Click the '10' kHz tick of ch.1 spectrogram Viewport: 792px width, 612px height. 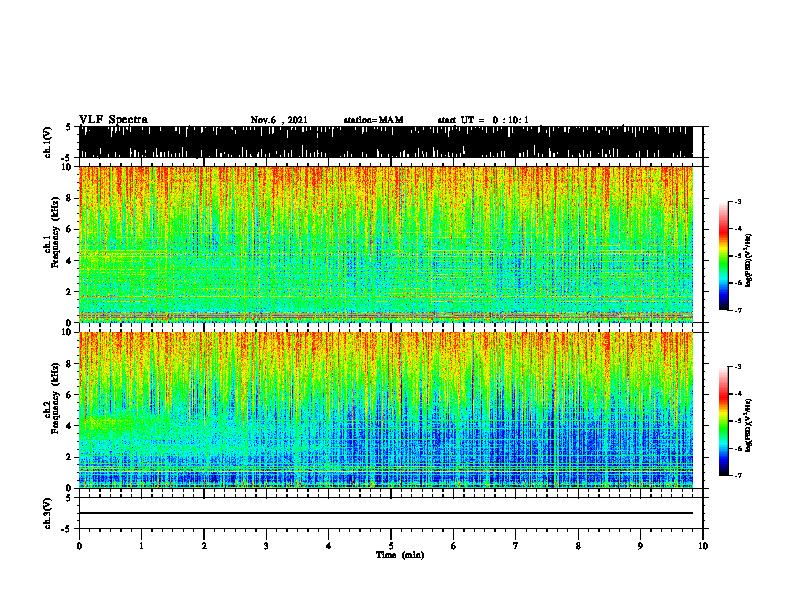[x=68, y=167]
